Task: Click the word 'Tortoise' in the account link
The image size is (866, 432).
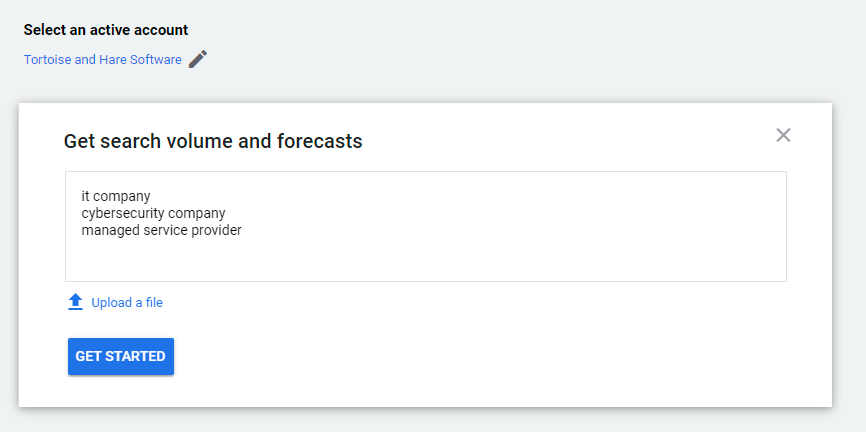Action: [47, 60]
